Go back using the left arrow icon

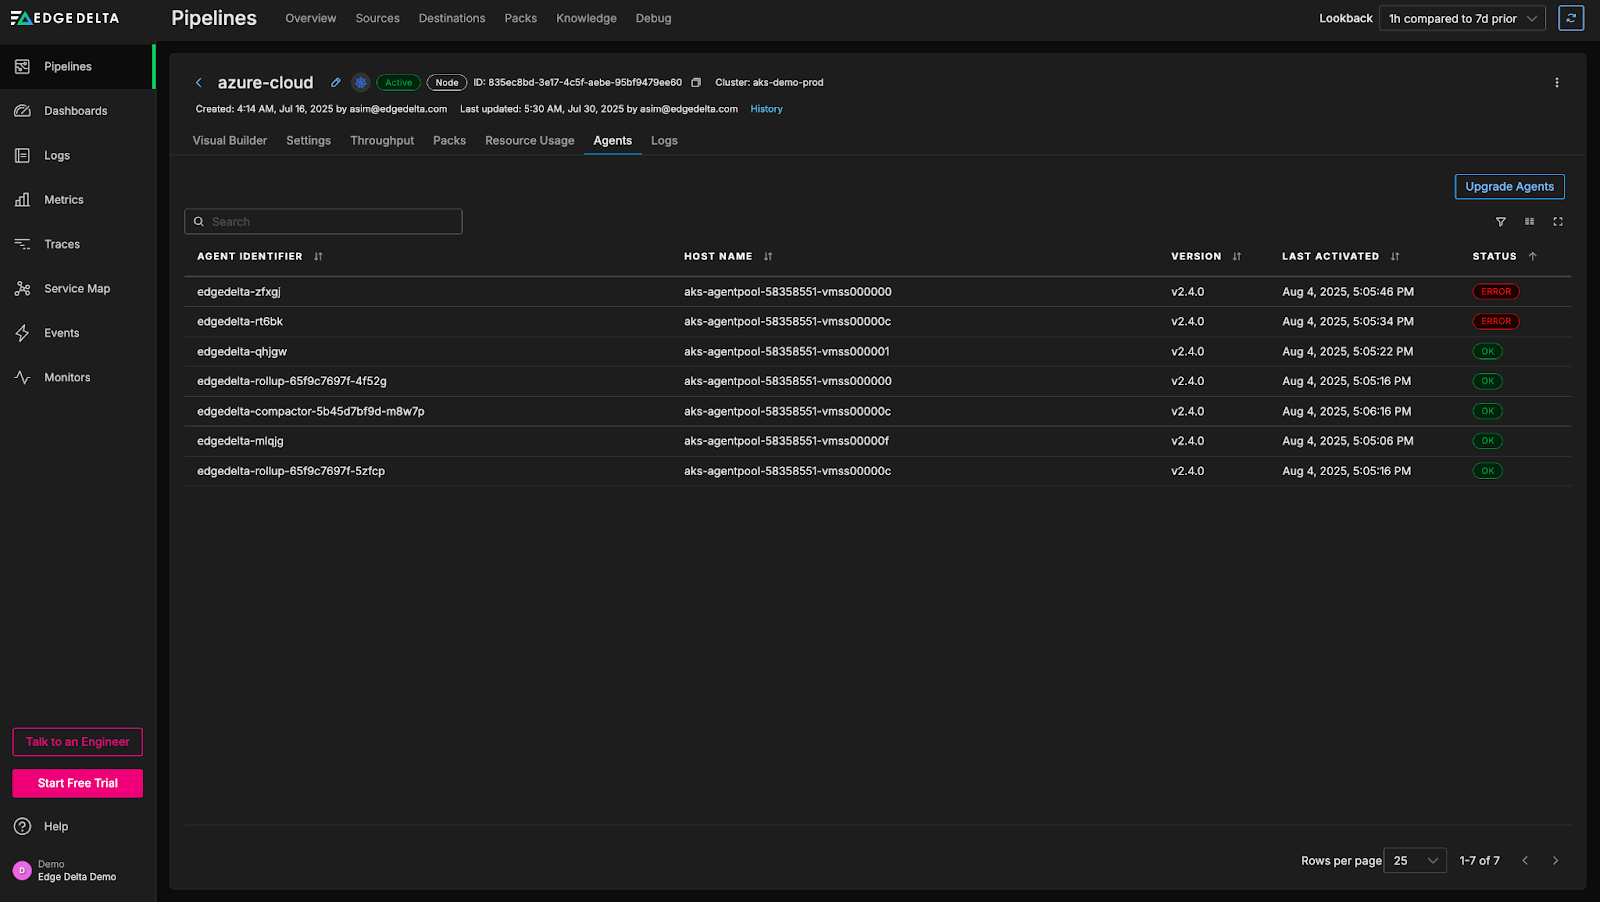[x=199, y=83]
